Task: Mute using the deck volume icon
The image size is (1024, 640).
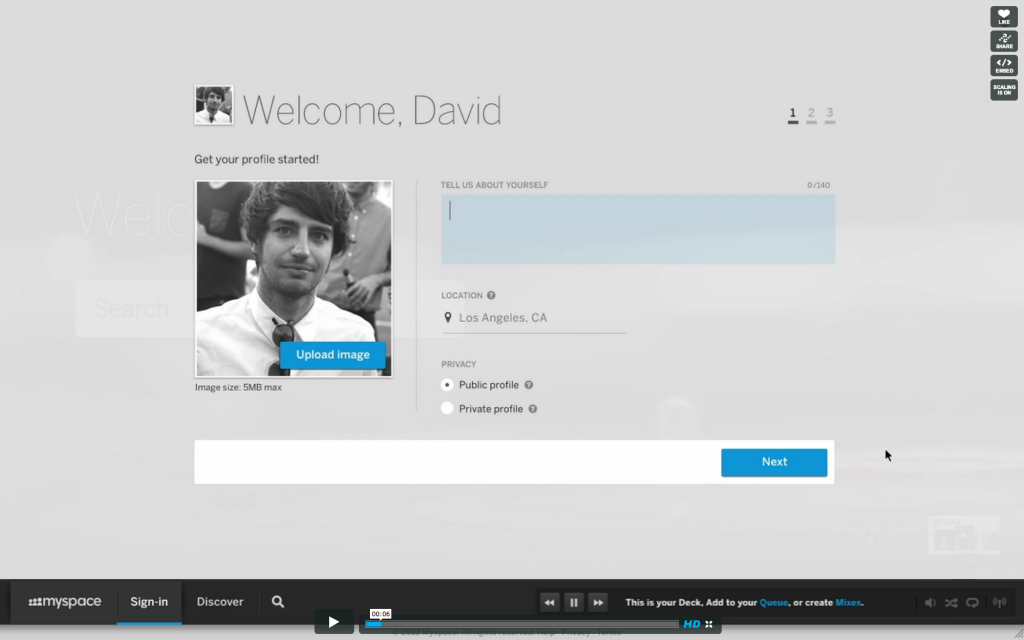Action: [x=931, y=602]
